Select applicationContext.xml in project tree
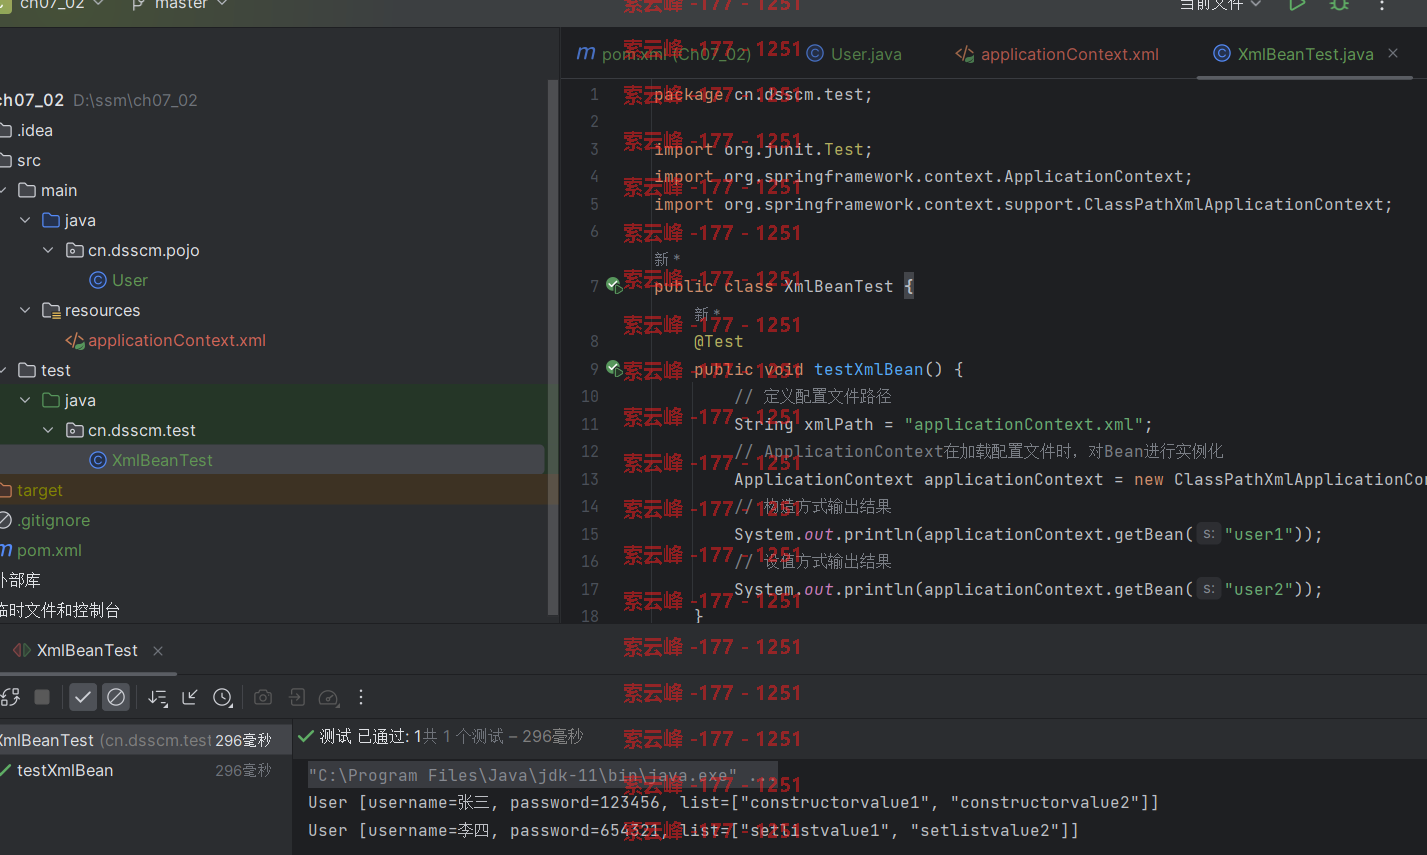 point(166,340)
